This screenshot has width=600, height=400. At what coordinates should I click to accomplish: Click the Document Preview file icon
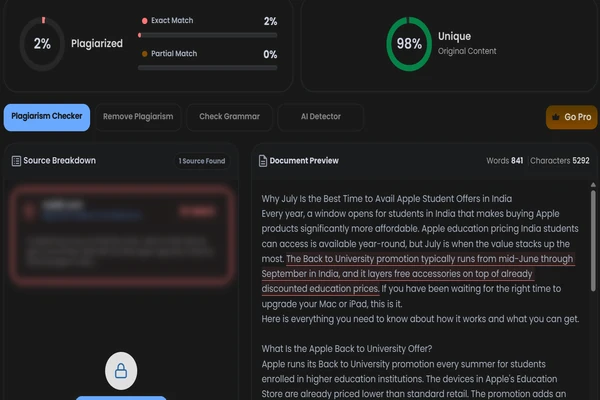(x=263, y=161)
